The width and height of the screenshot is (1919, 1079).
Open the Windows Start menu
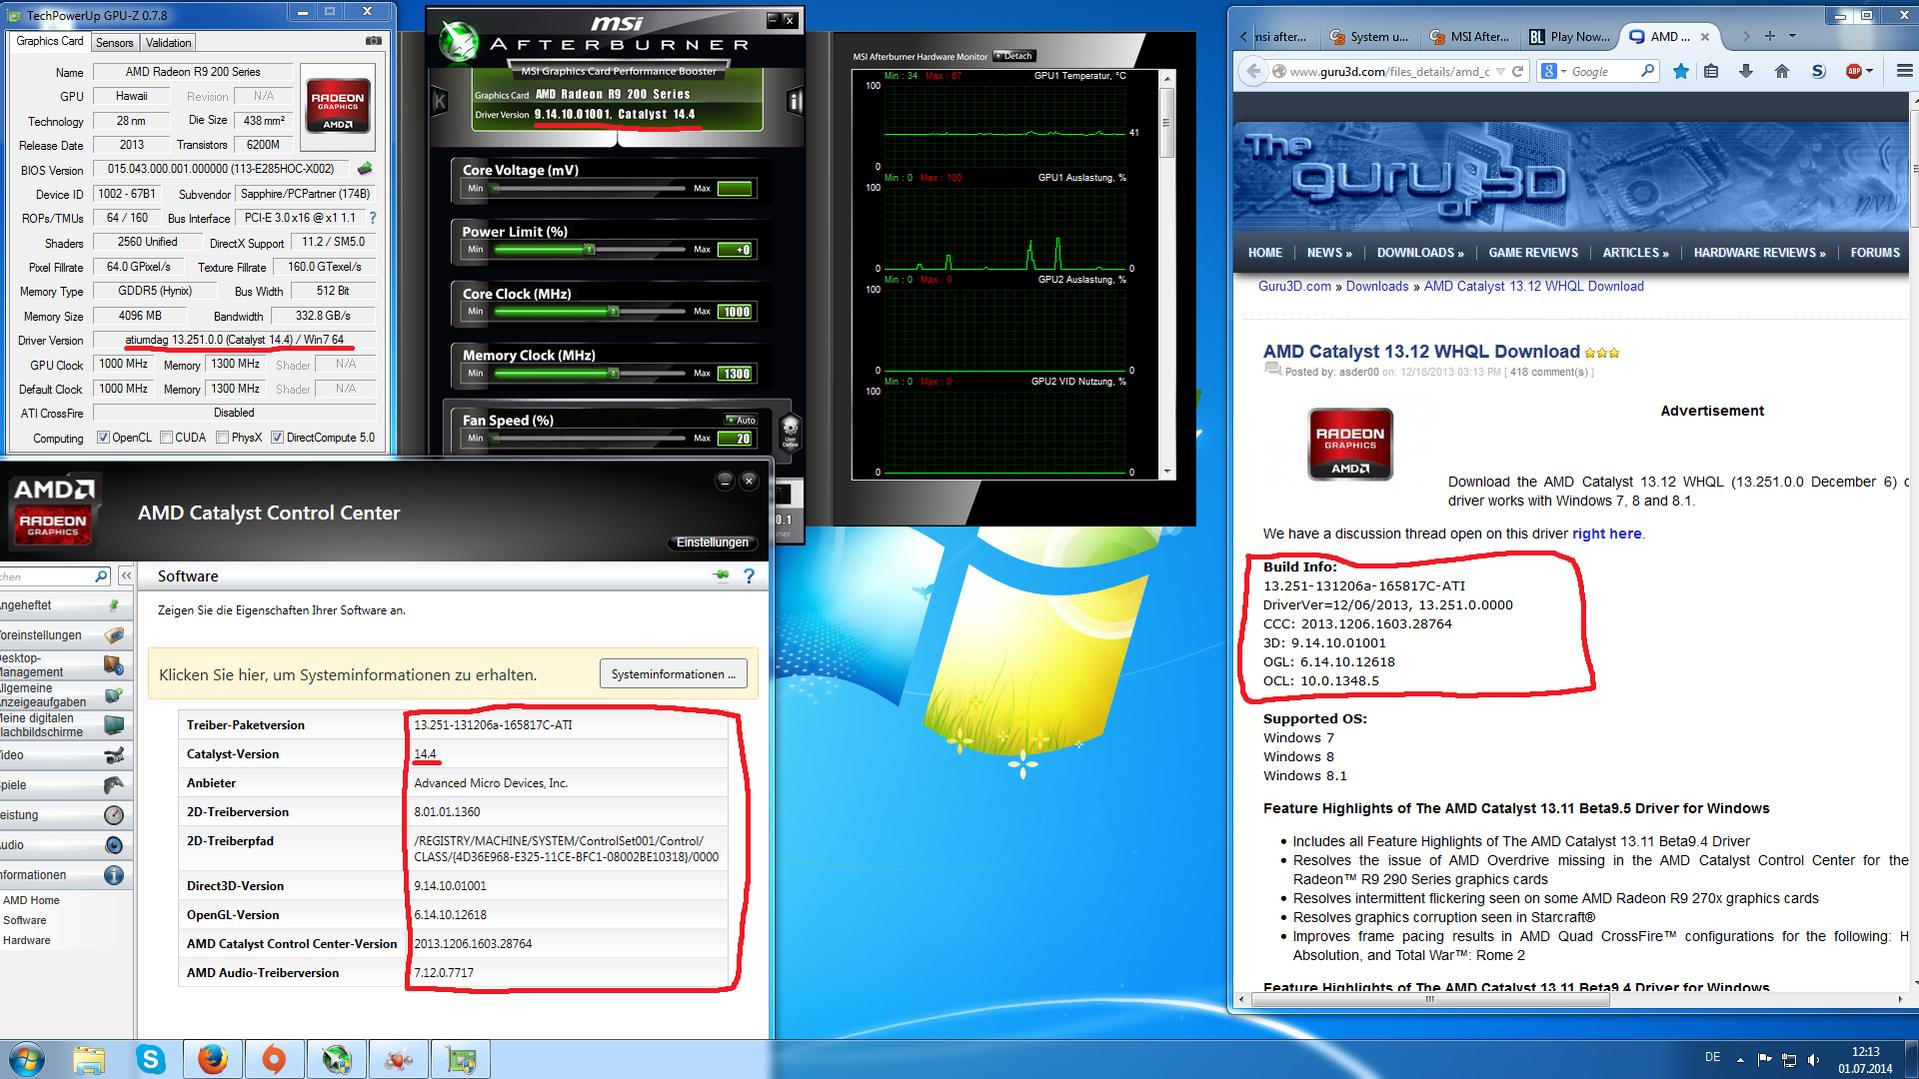(27, 1059)
